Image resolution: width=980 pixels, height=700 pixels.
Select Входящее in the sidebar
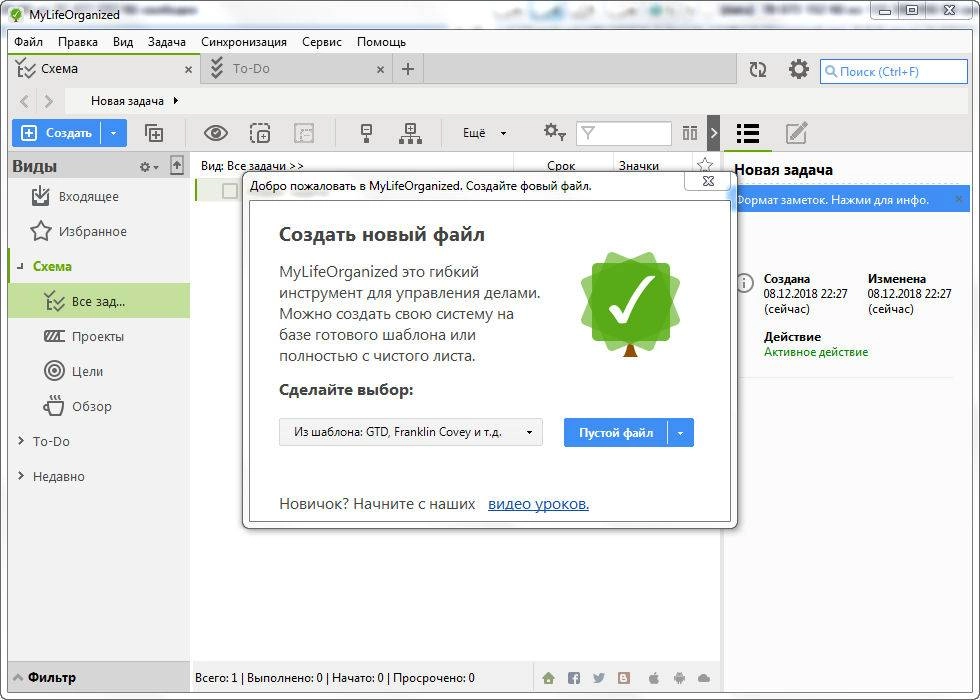(x=88, y=196)
